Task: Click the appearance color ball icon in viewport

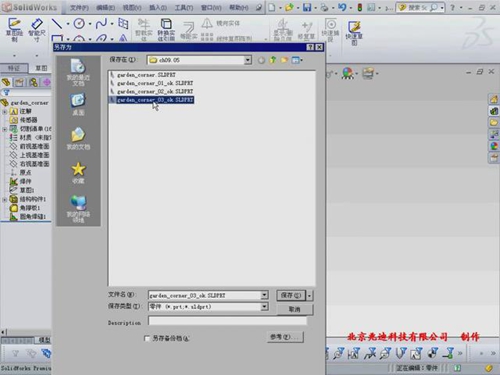Action: (348, 73)
